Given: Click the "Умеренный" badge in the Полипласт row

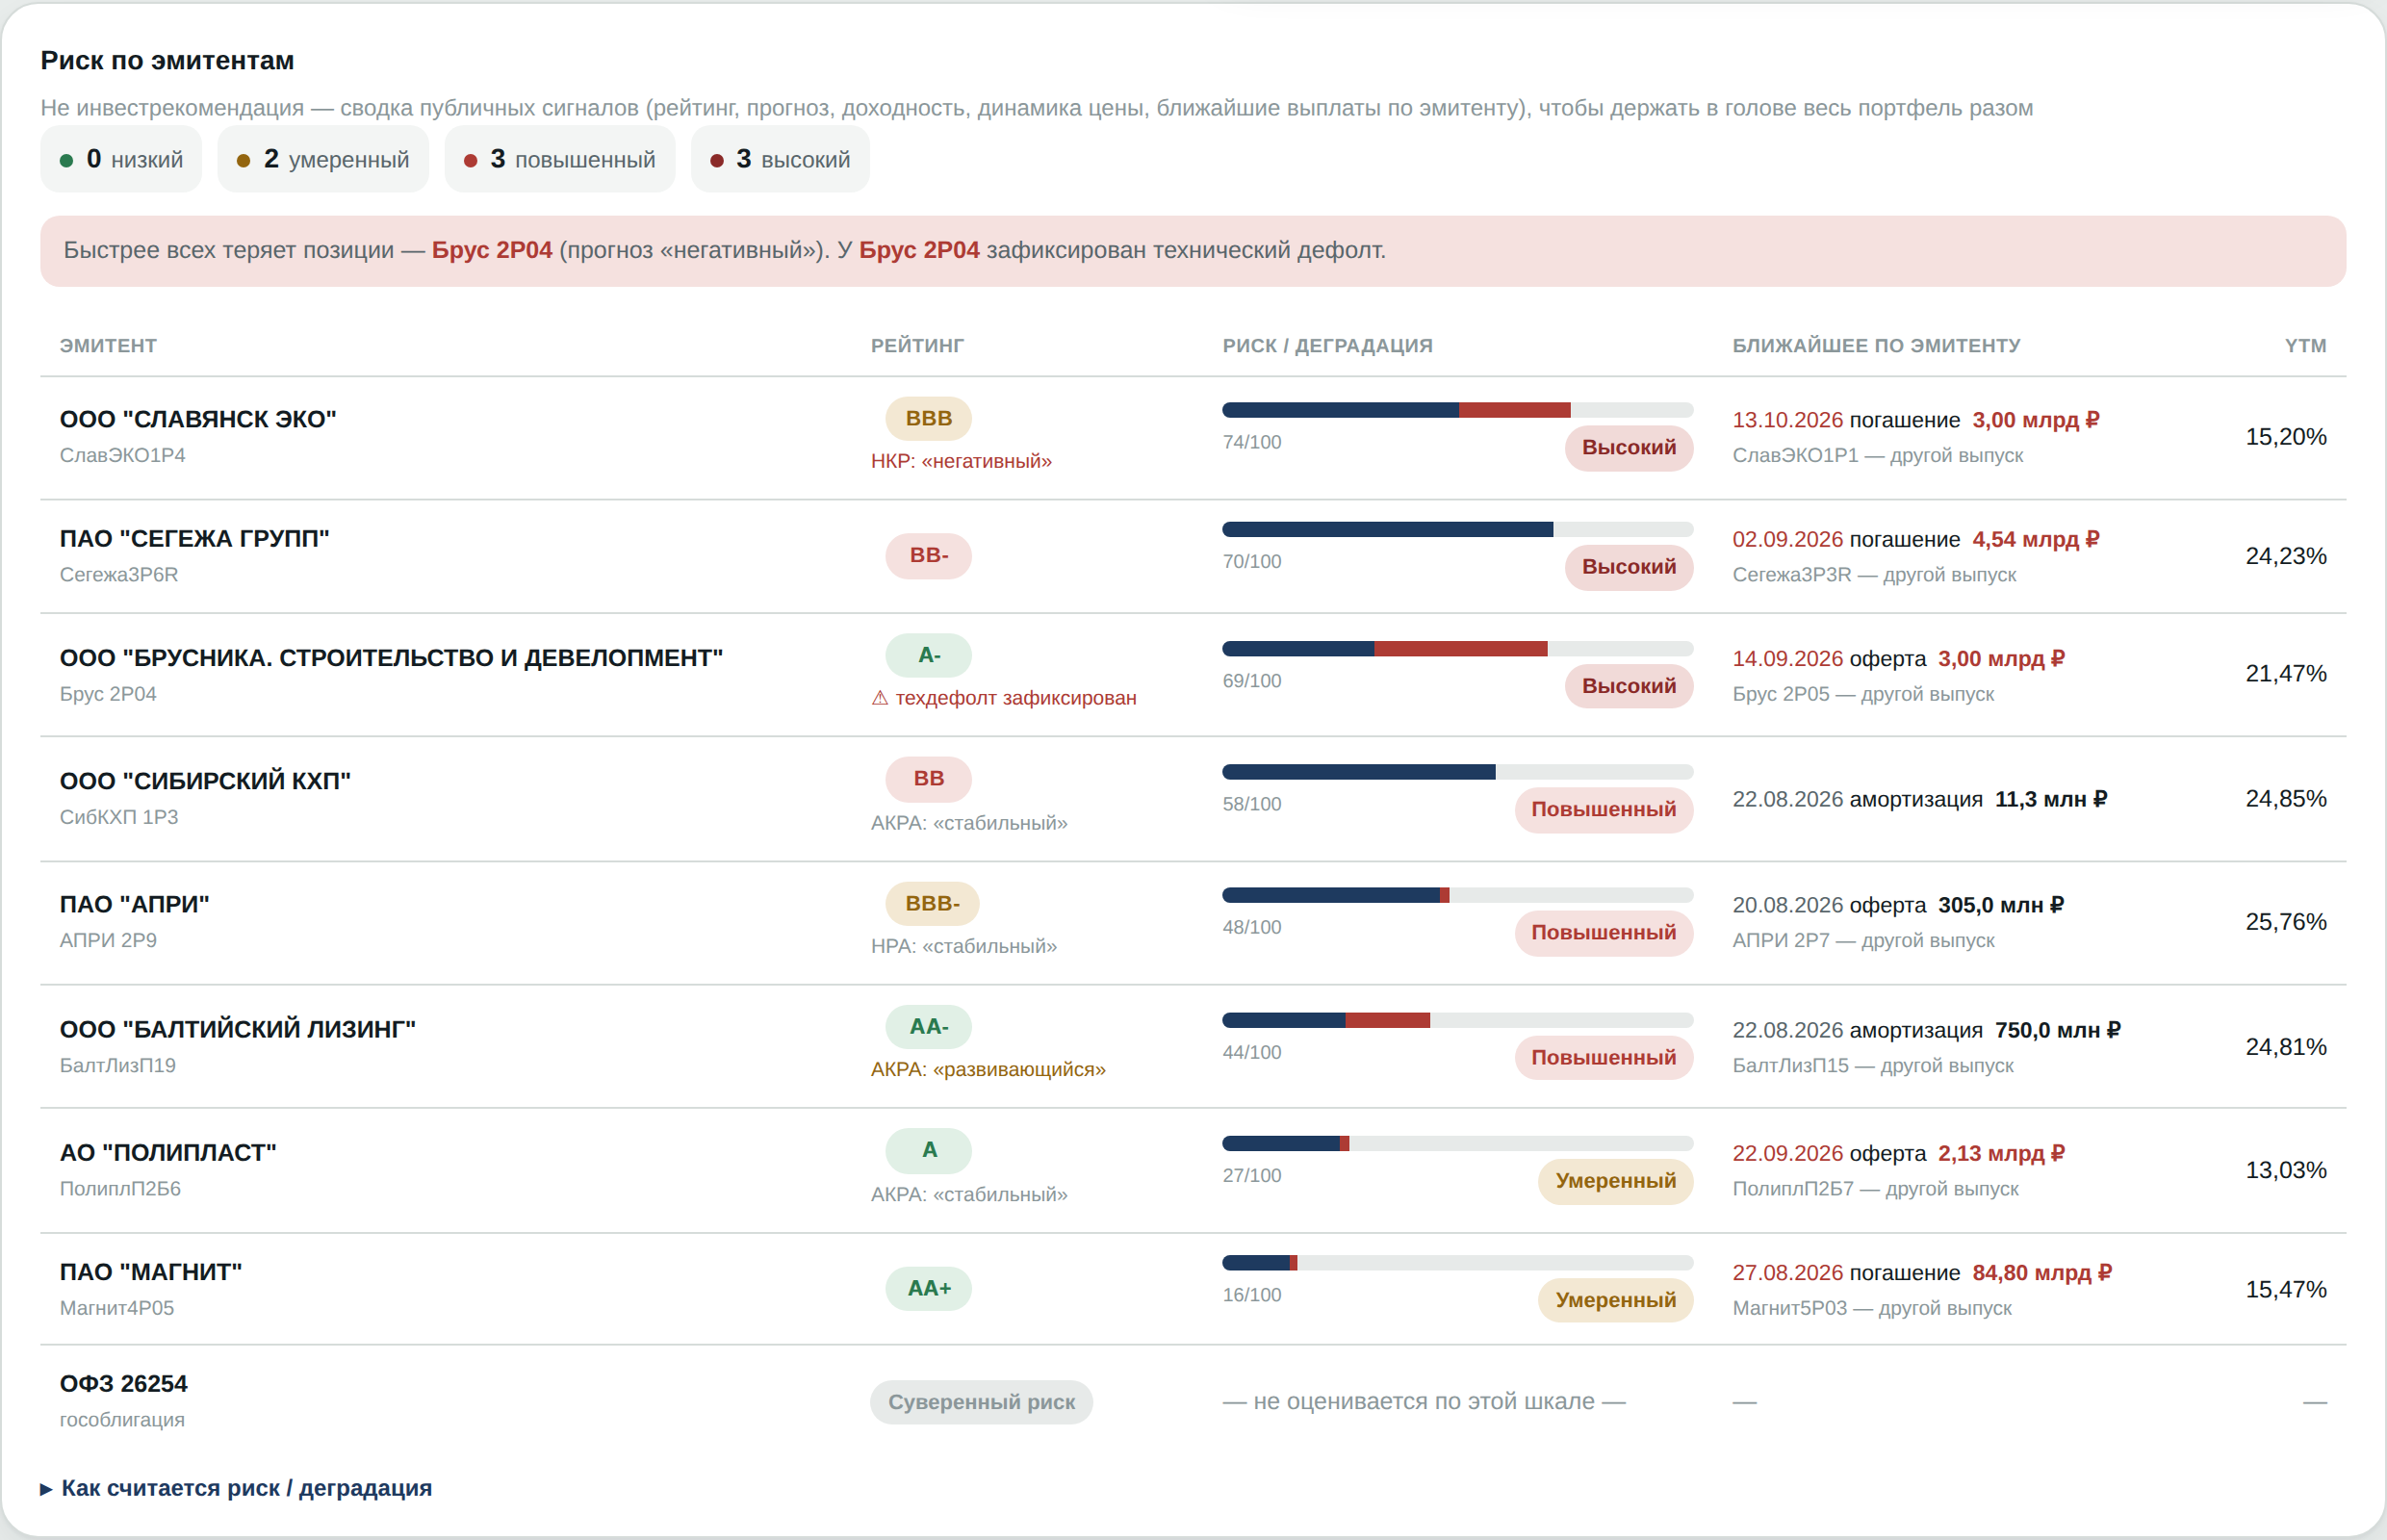Looking at the screenshot, I should (1615, 1181).
